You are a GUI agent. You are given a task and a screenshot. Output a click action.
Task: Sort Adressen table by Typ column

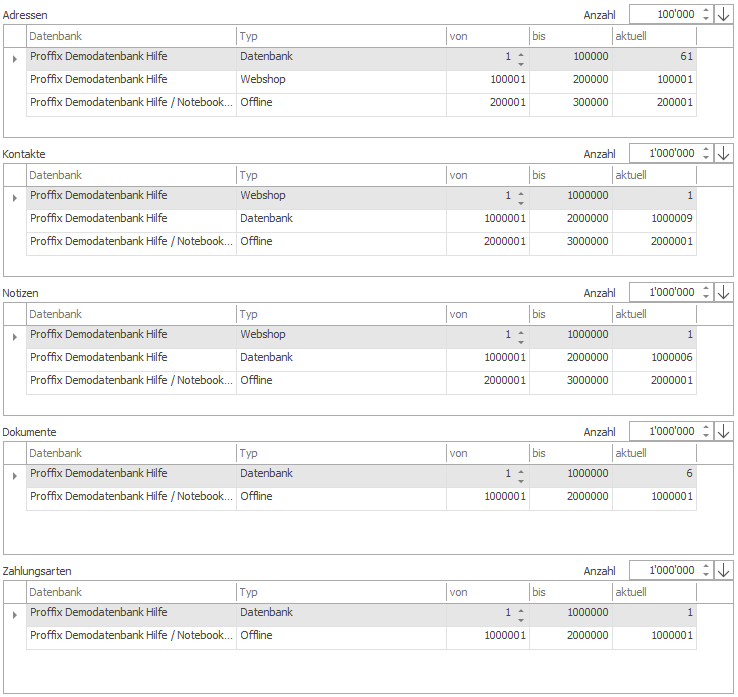pos(341,36)
